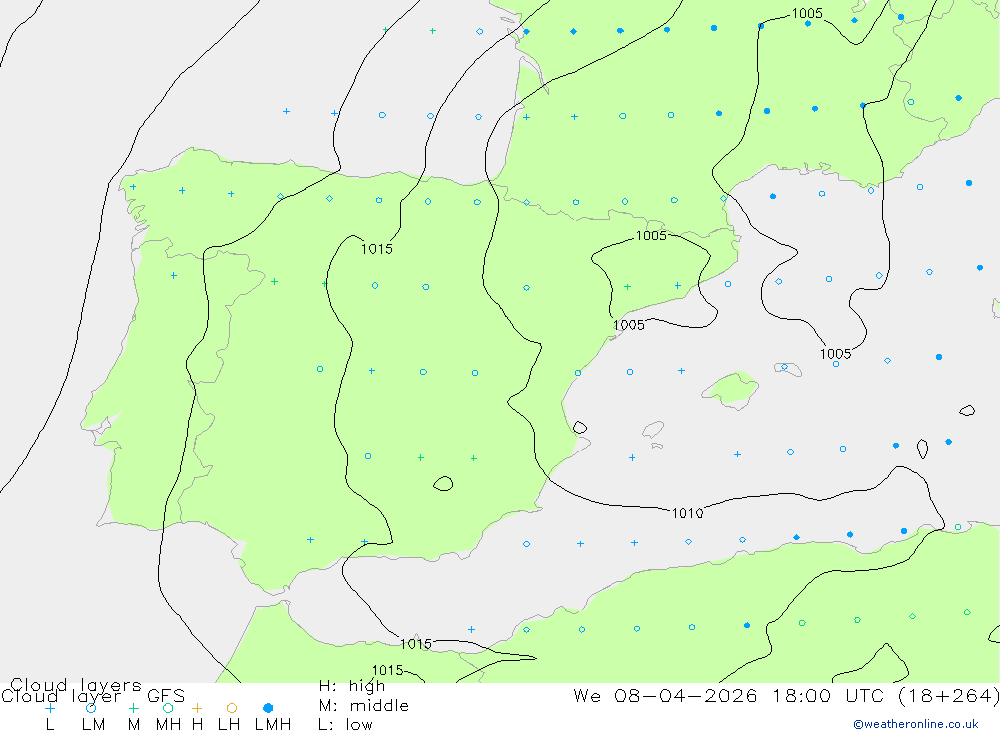The width and height of the screenshot is (1000, 733).
Task: Click the blue circle LM legend symbol
Action: pos(91,708)
